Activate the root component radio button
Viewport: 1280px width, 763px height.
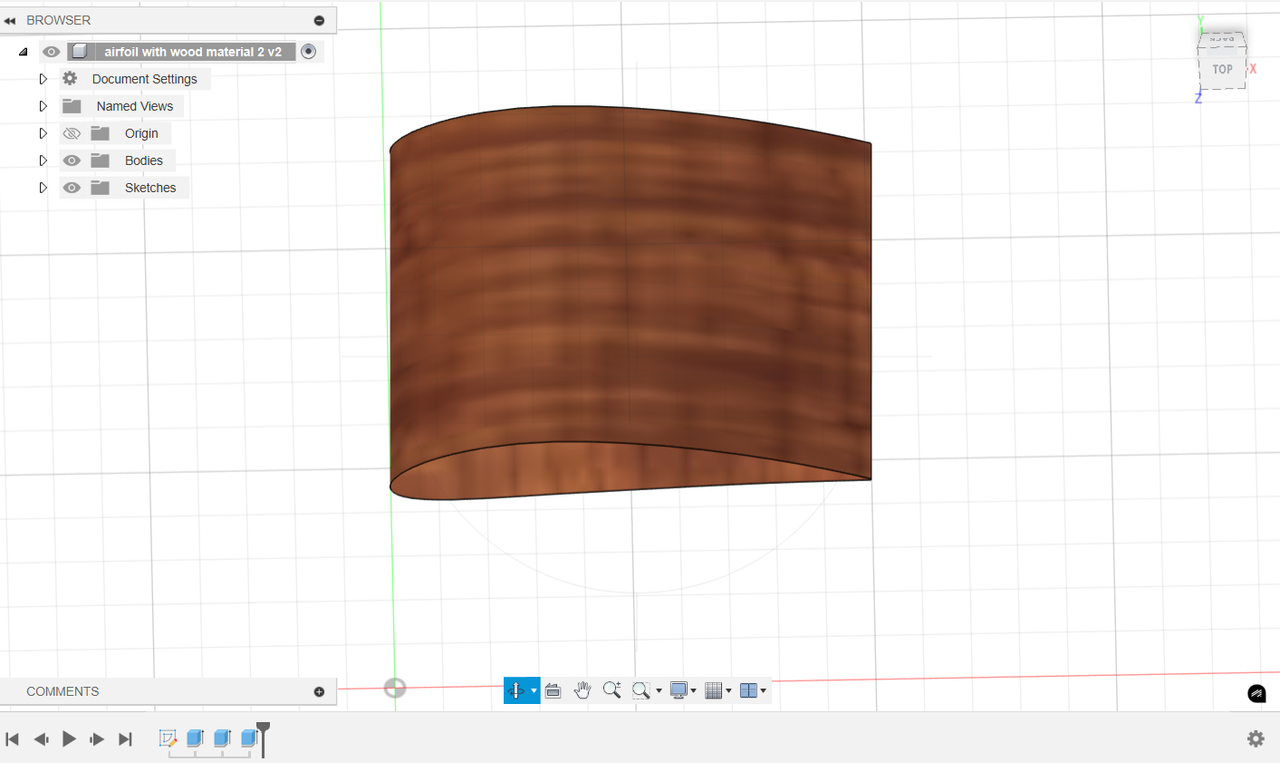(308, 51)
